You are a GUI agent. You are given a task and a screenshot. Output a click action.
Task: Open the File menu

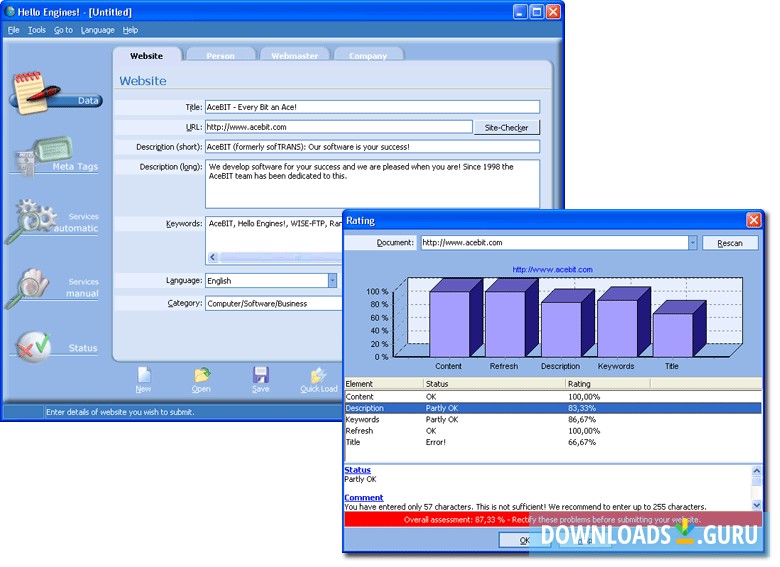(13, 30)
